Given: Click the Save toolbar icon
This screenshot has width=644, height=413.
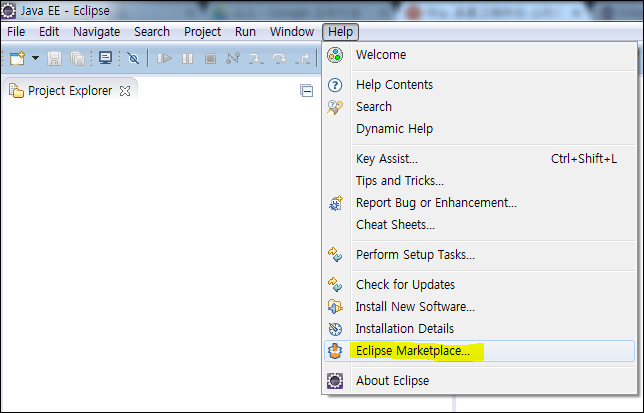Looking at the screenshot, I should click(54, 58).
